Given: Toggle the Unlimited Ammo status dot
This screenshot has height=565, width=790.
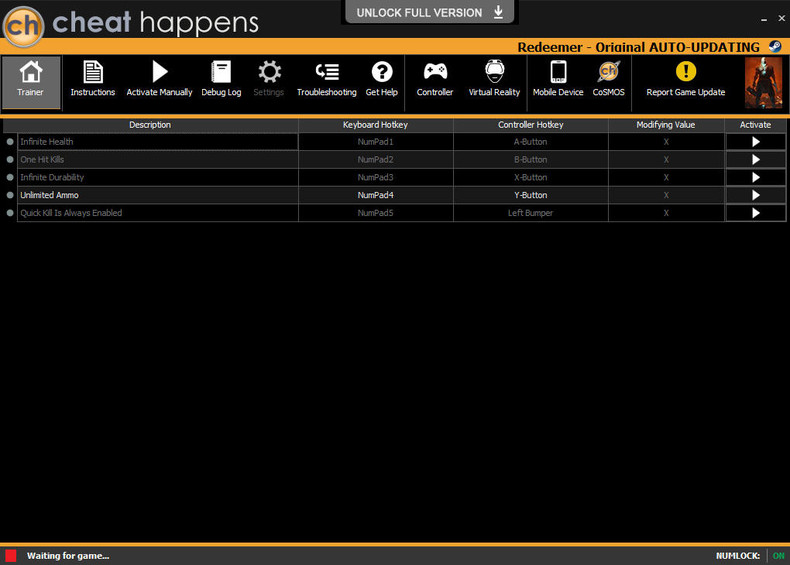Looking at the screenshot, I should (x=10, y=195).
